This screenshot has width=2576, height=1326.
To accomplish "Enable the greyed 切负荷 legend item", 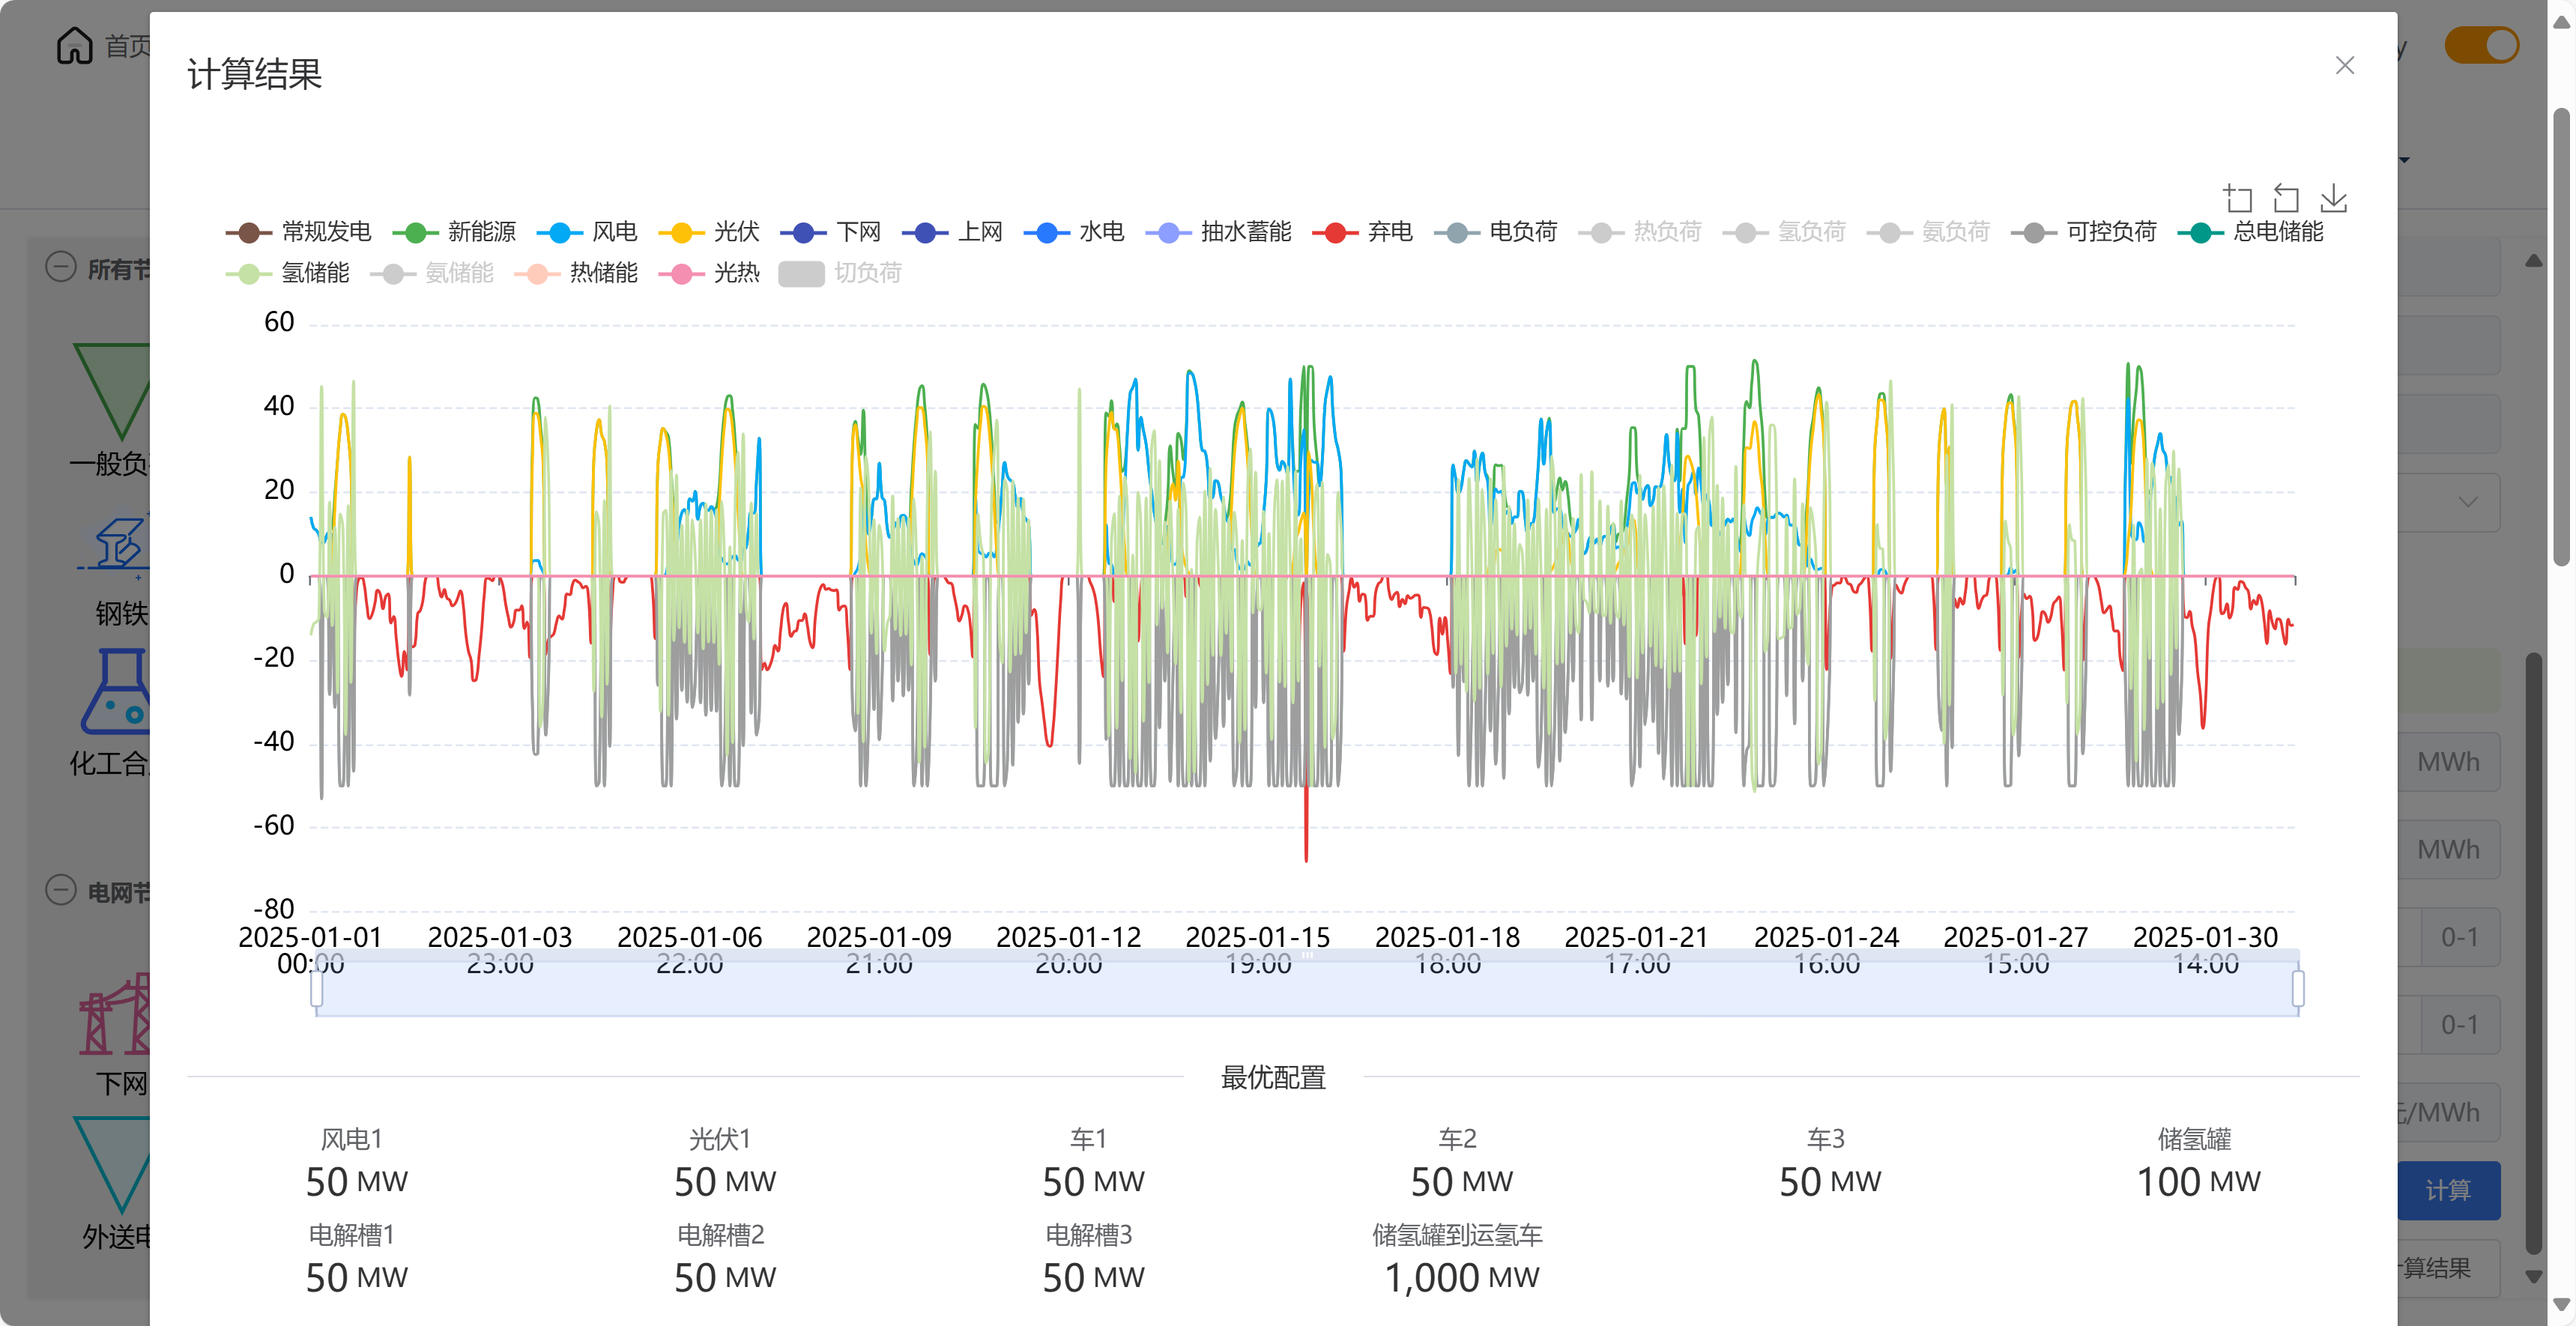I will (x=840, y=273).
